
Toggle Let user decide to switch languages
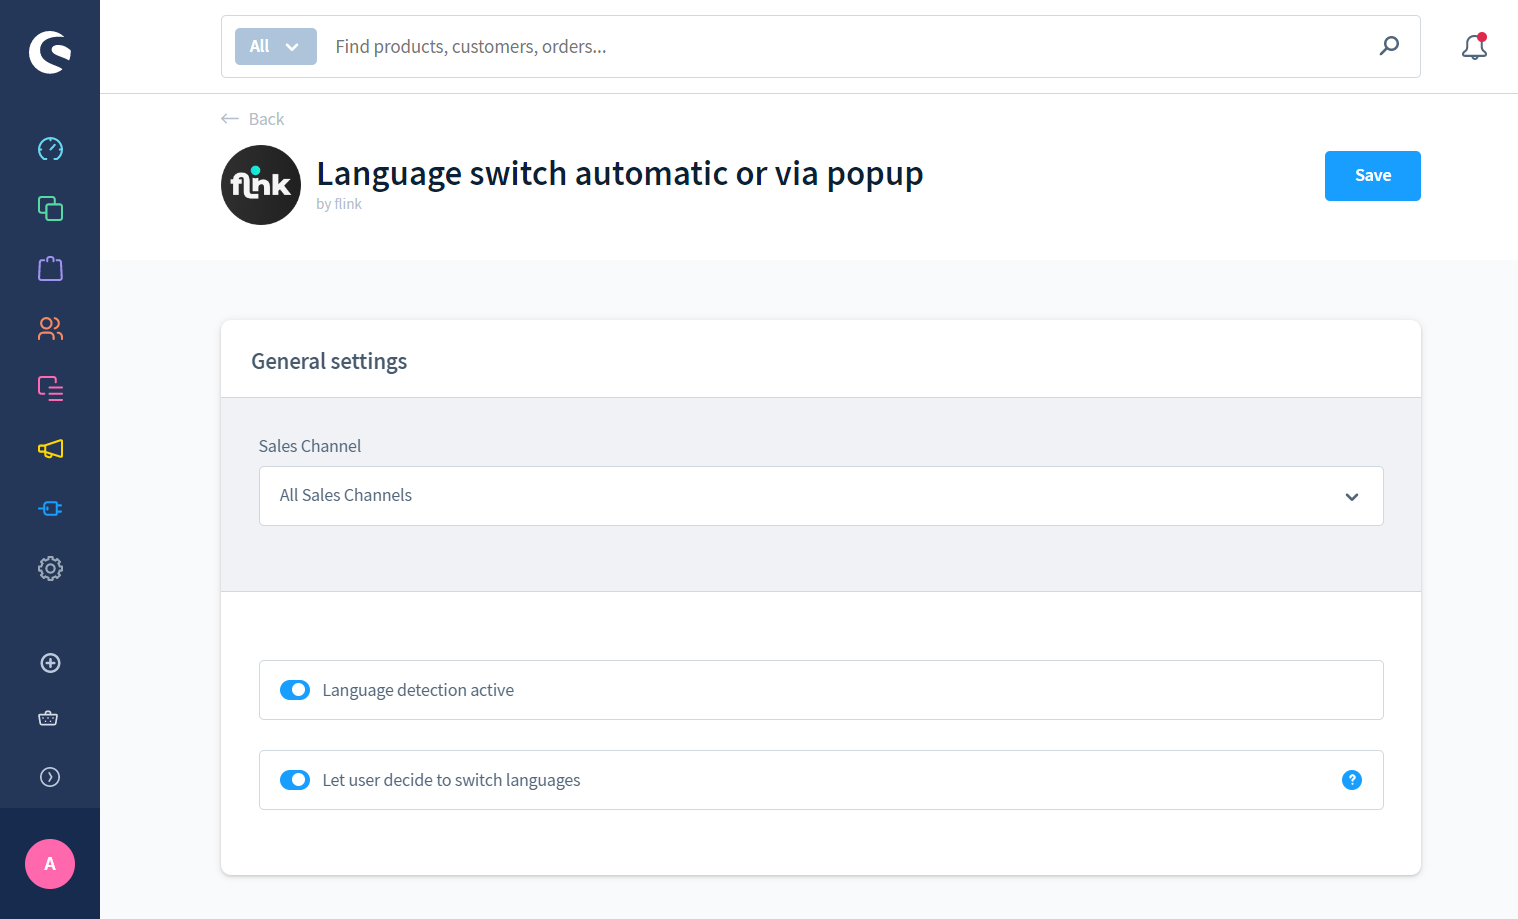coord(295,780)
